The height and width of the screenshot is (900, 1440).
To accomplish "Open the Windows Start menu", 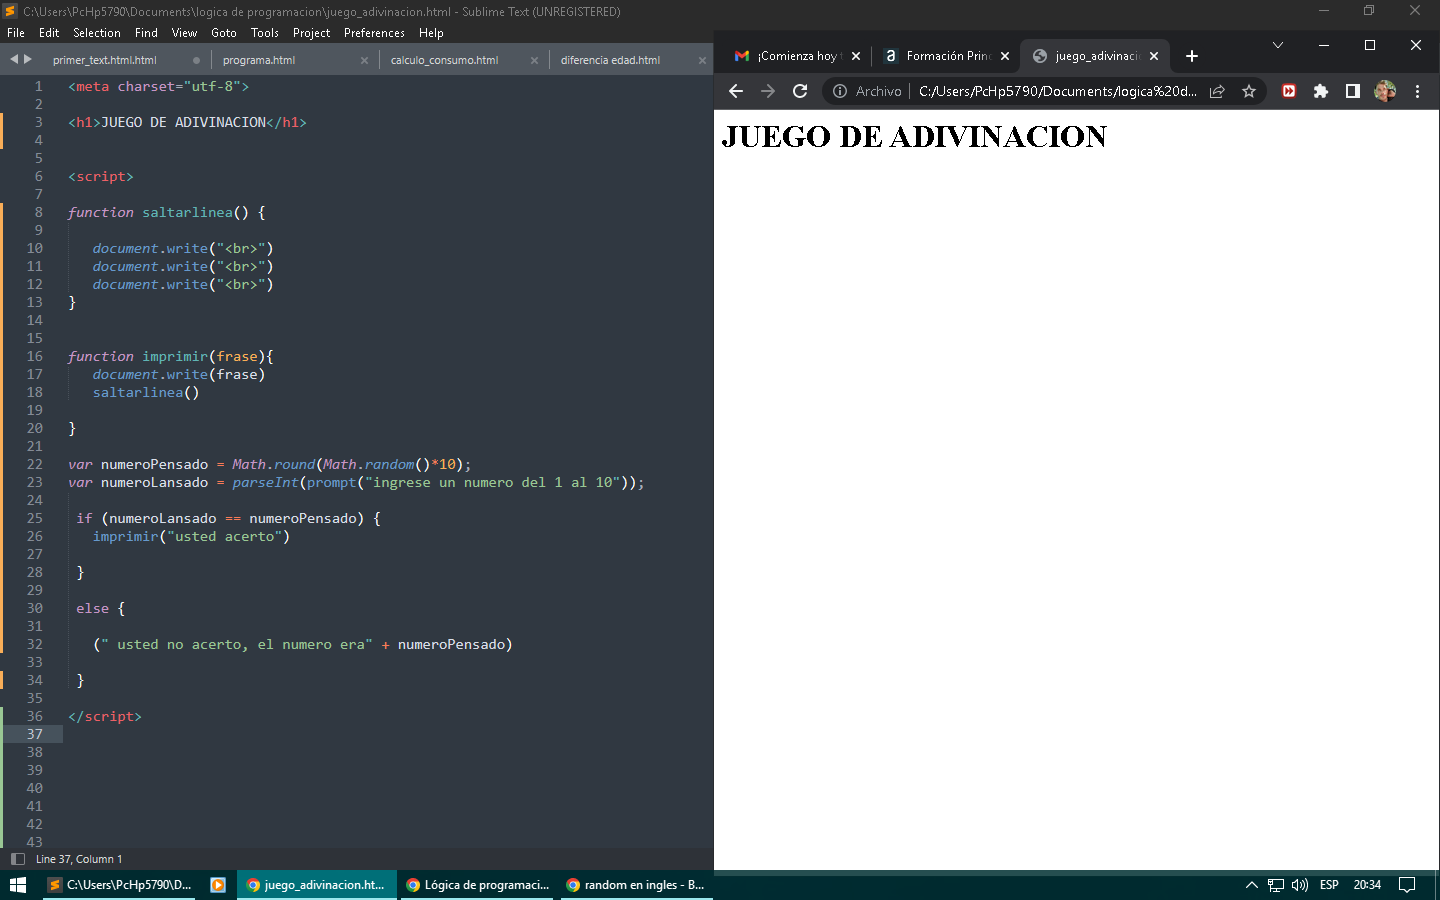I will [18, 885].
